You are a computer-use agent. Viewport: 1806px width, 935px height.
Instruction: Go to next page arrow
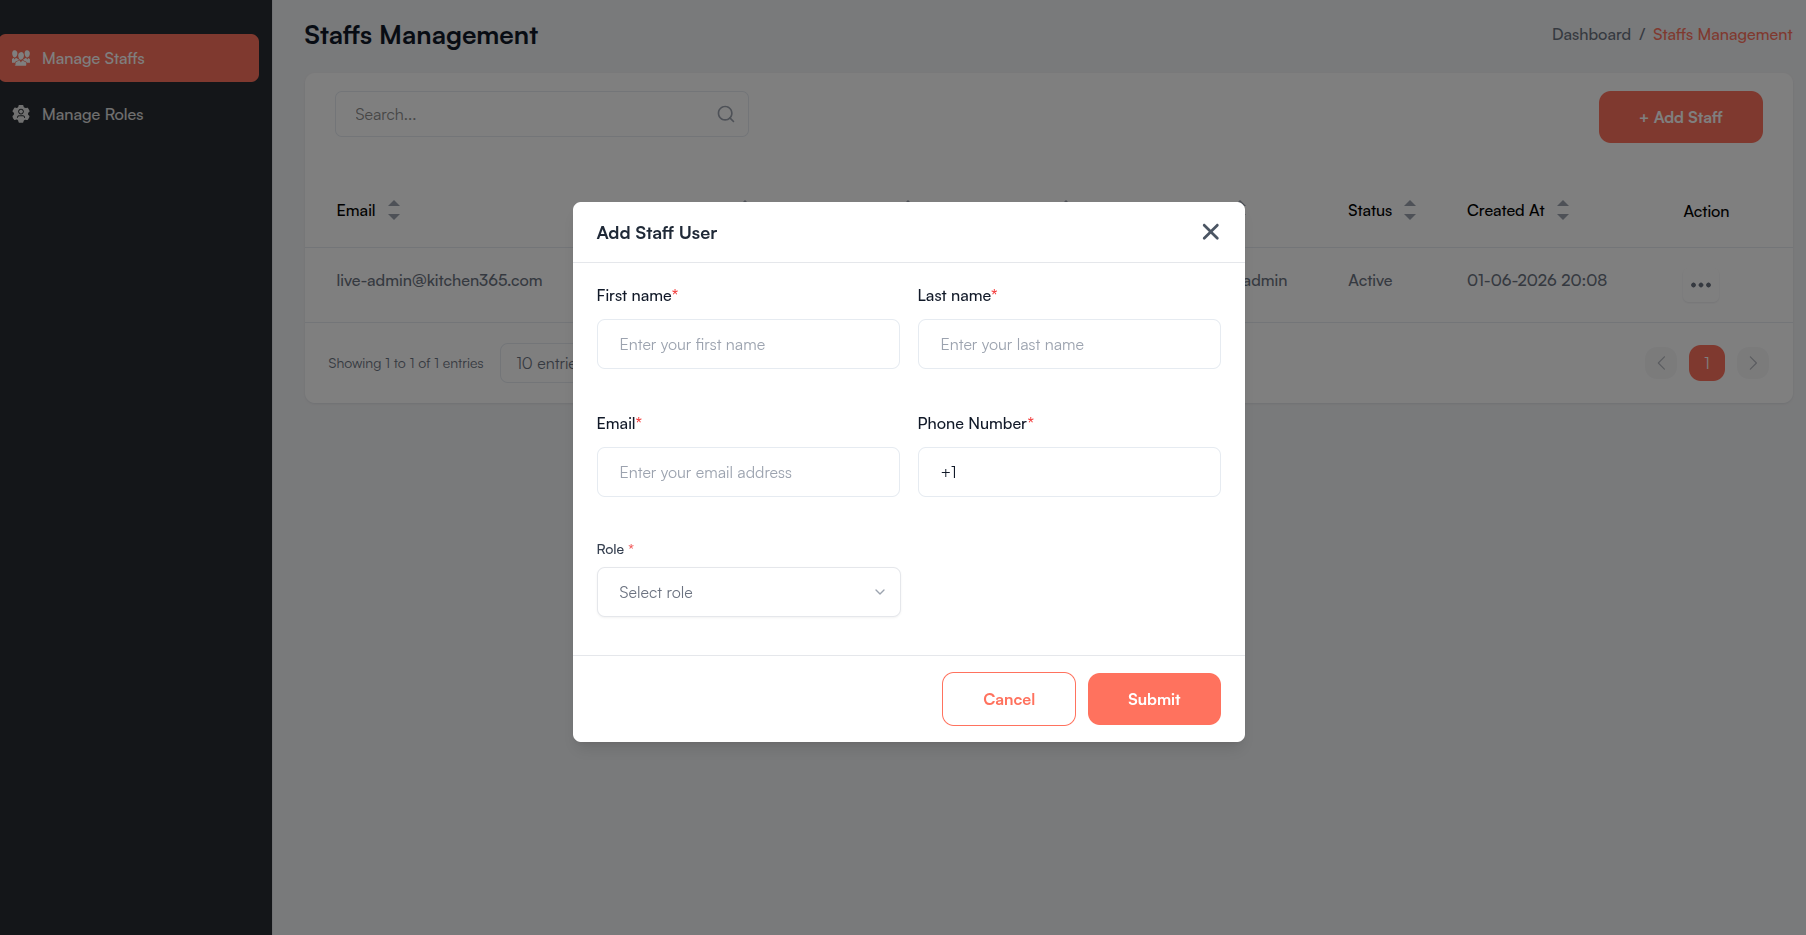tap(1752, 363)
